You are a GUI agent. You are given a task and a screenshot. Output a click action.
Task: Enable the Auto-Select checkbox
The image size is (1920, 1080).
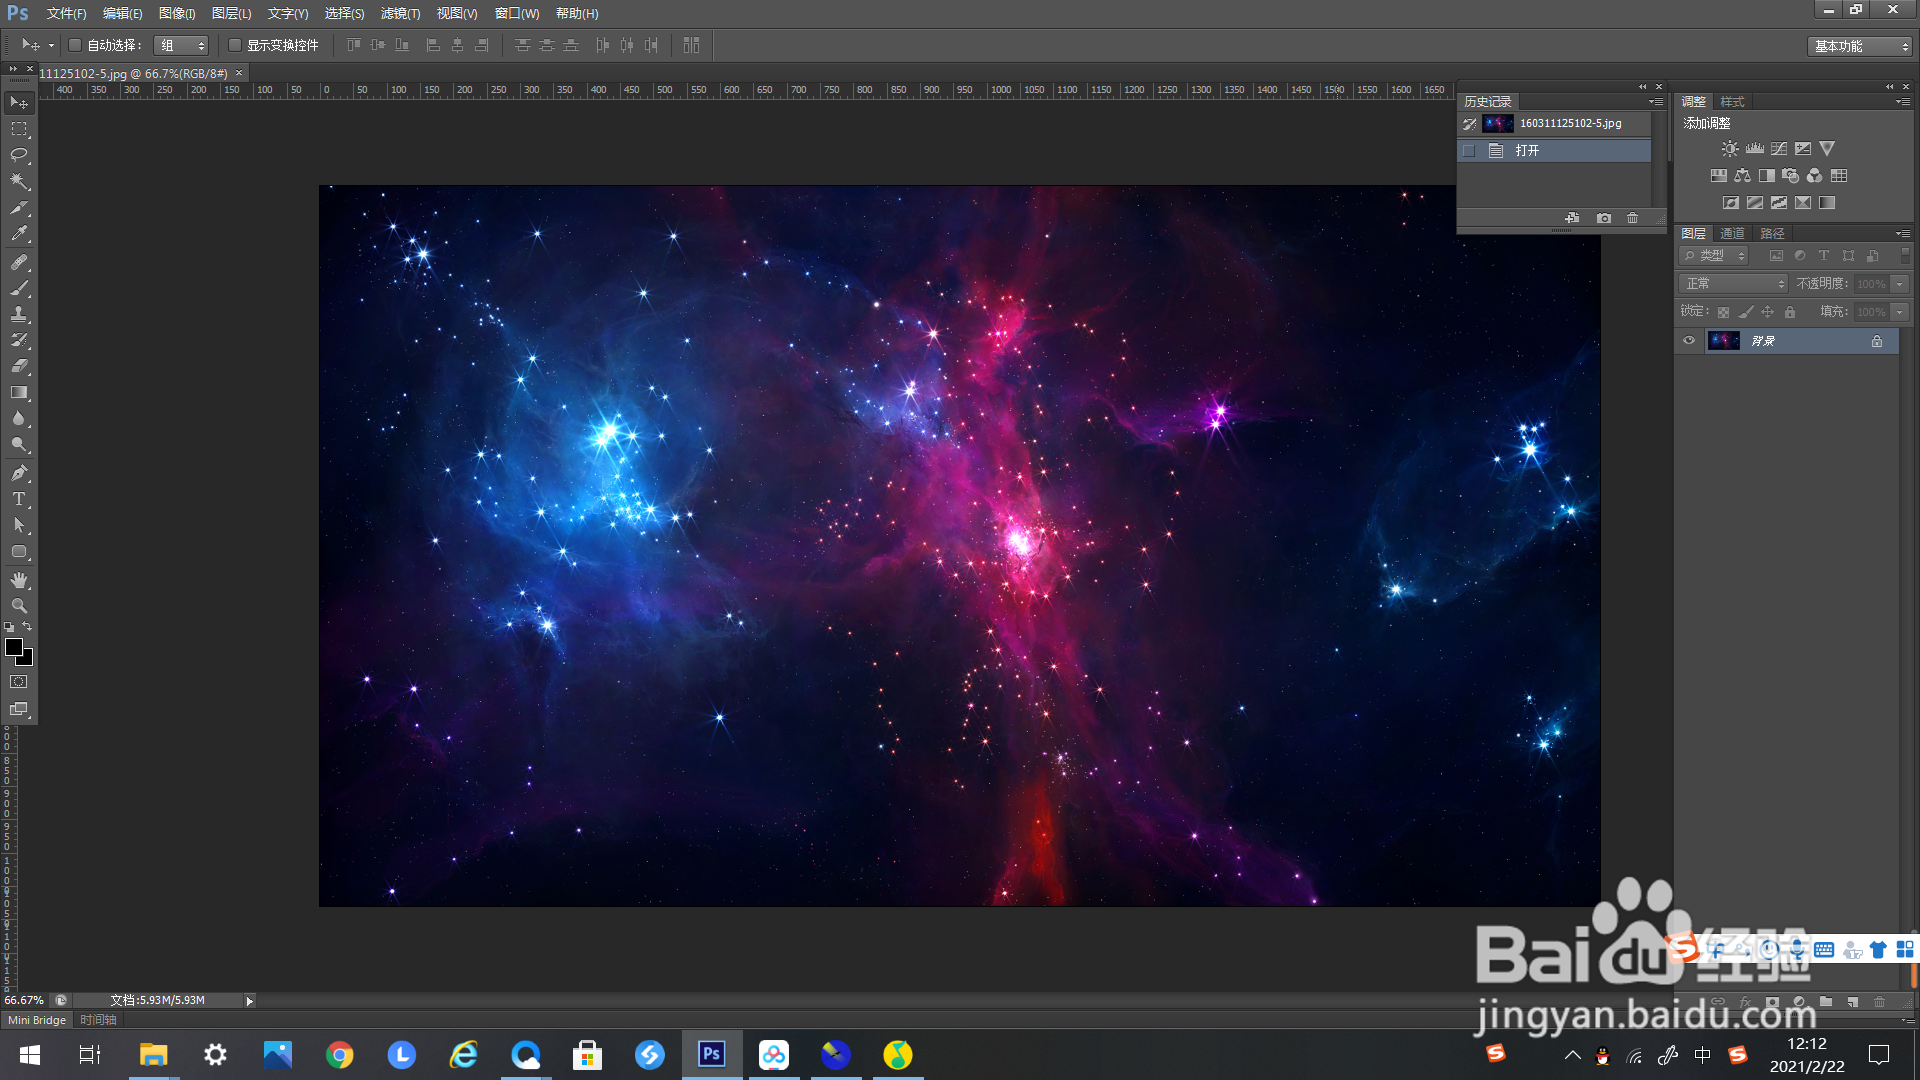click(x=75, y=45)
